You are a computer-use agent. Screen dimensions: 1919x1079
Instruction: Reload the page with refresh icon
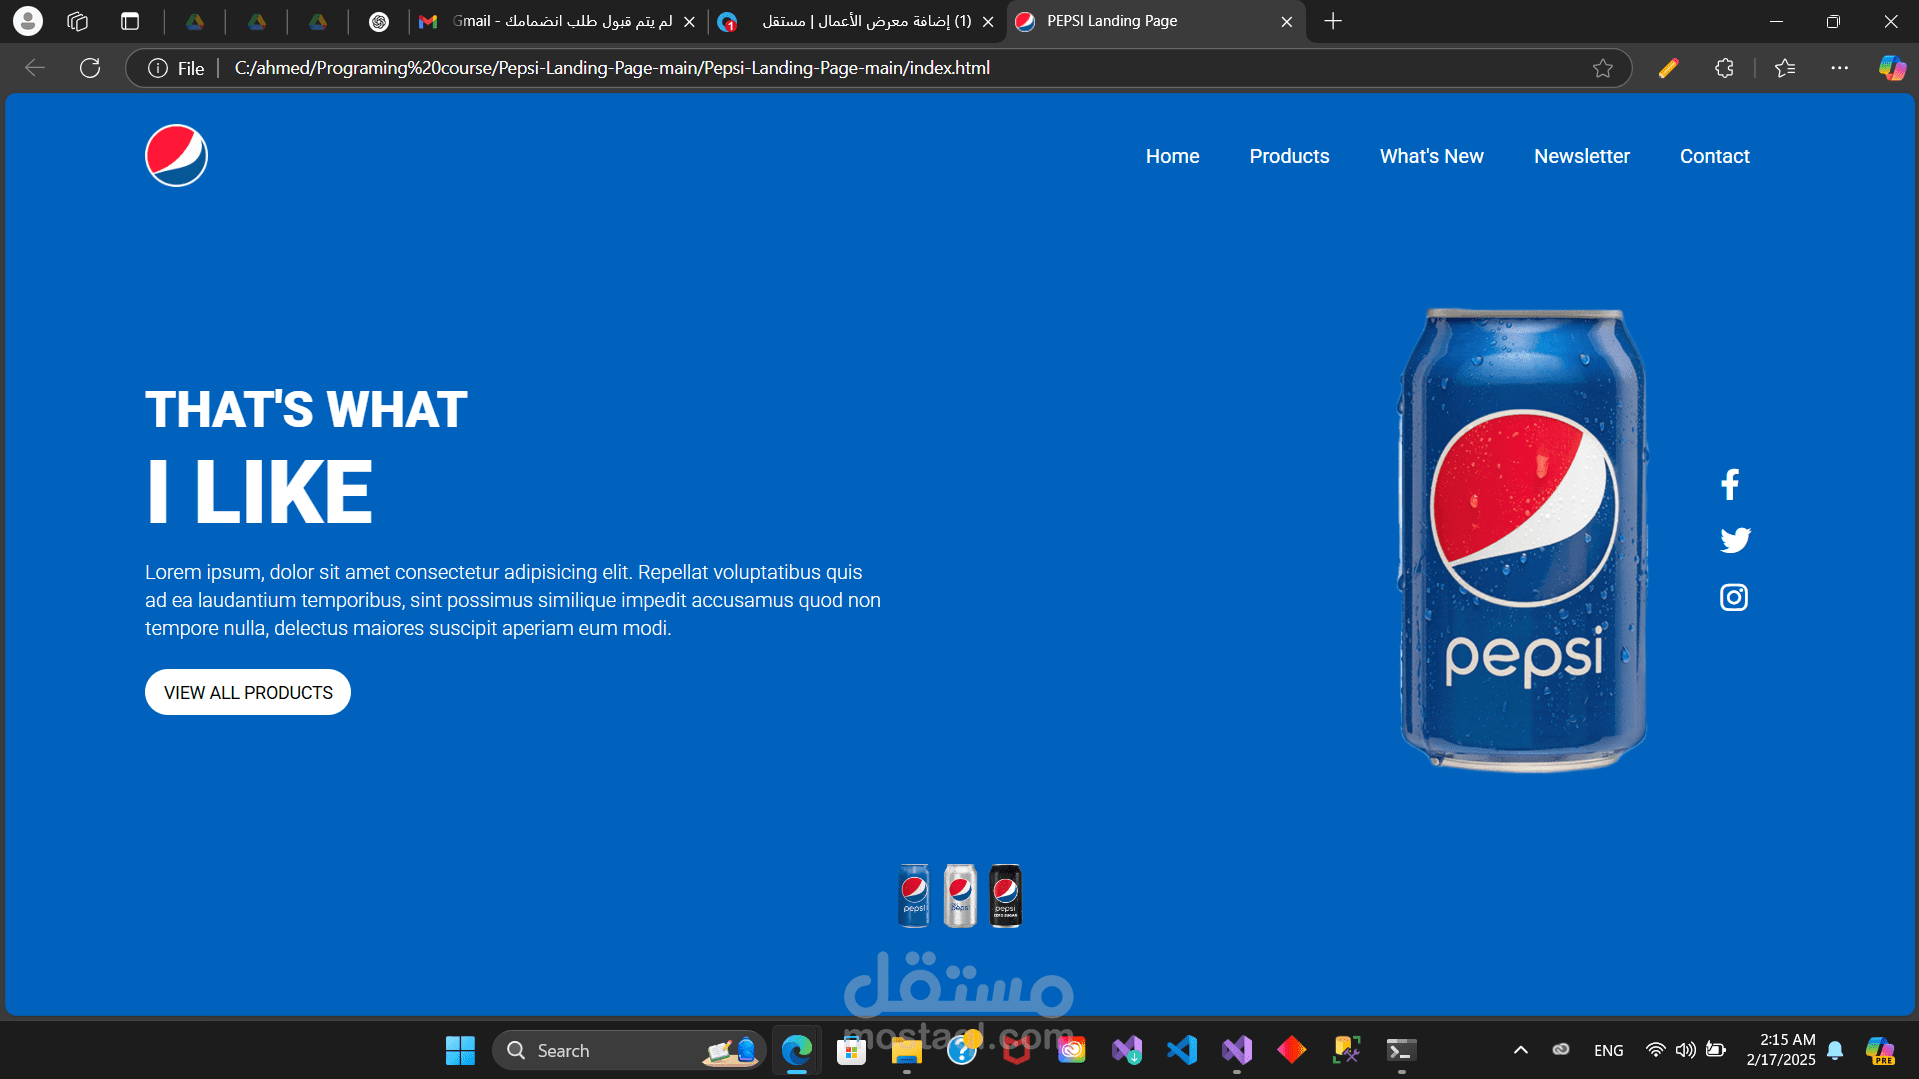pos(90,68)
